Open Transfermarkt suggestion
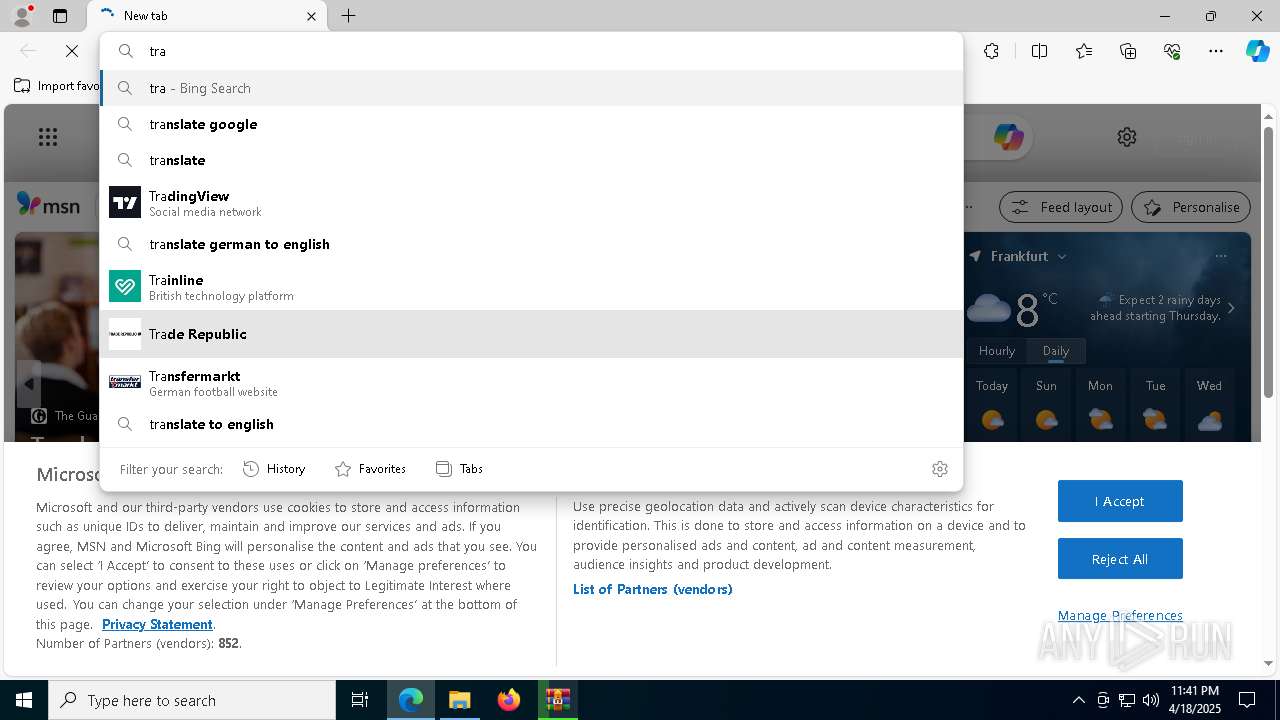The image size is (1280, 720). pos(531,383)
